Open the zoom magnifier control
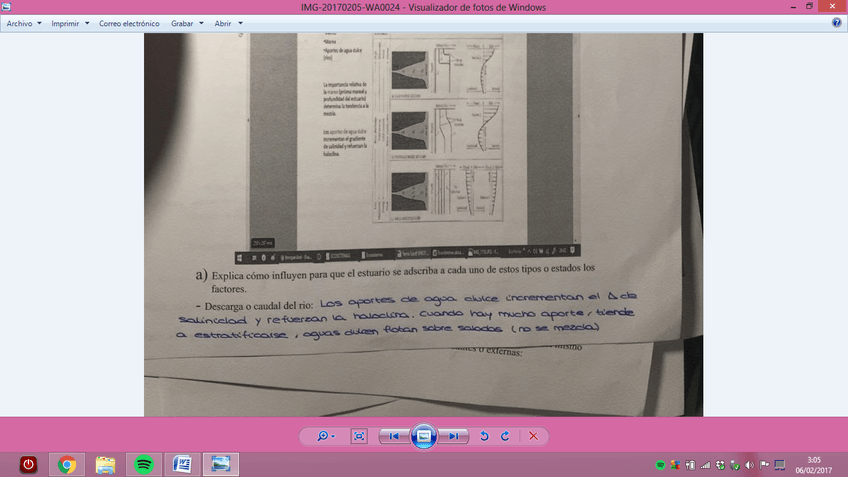848x477 pixels. click(x=326, y=436)
